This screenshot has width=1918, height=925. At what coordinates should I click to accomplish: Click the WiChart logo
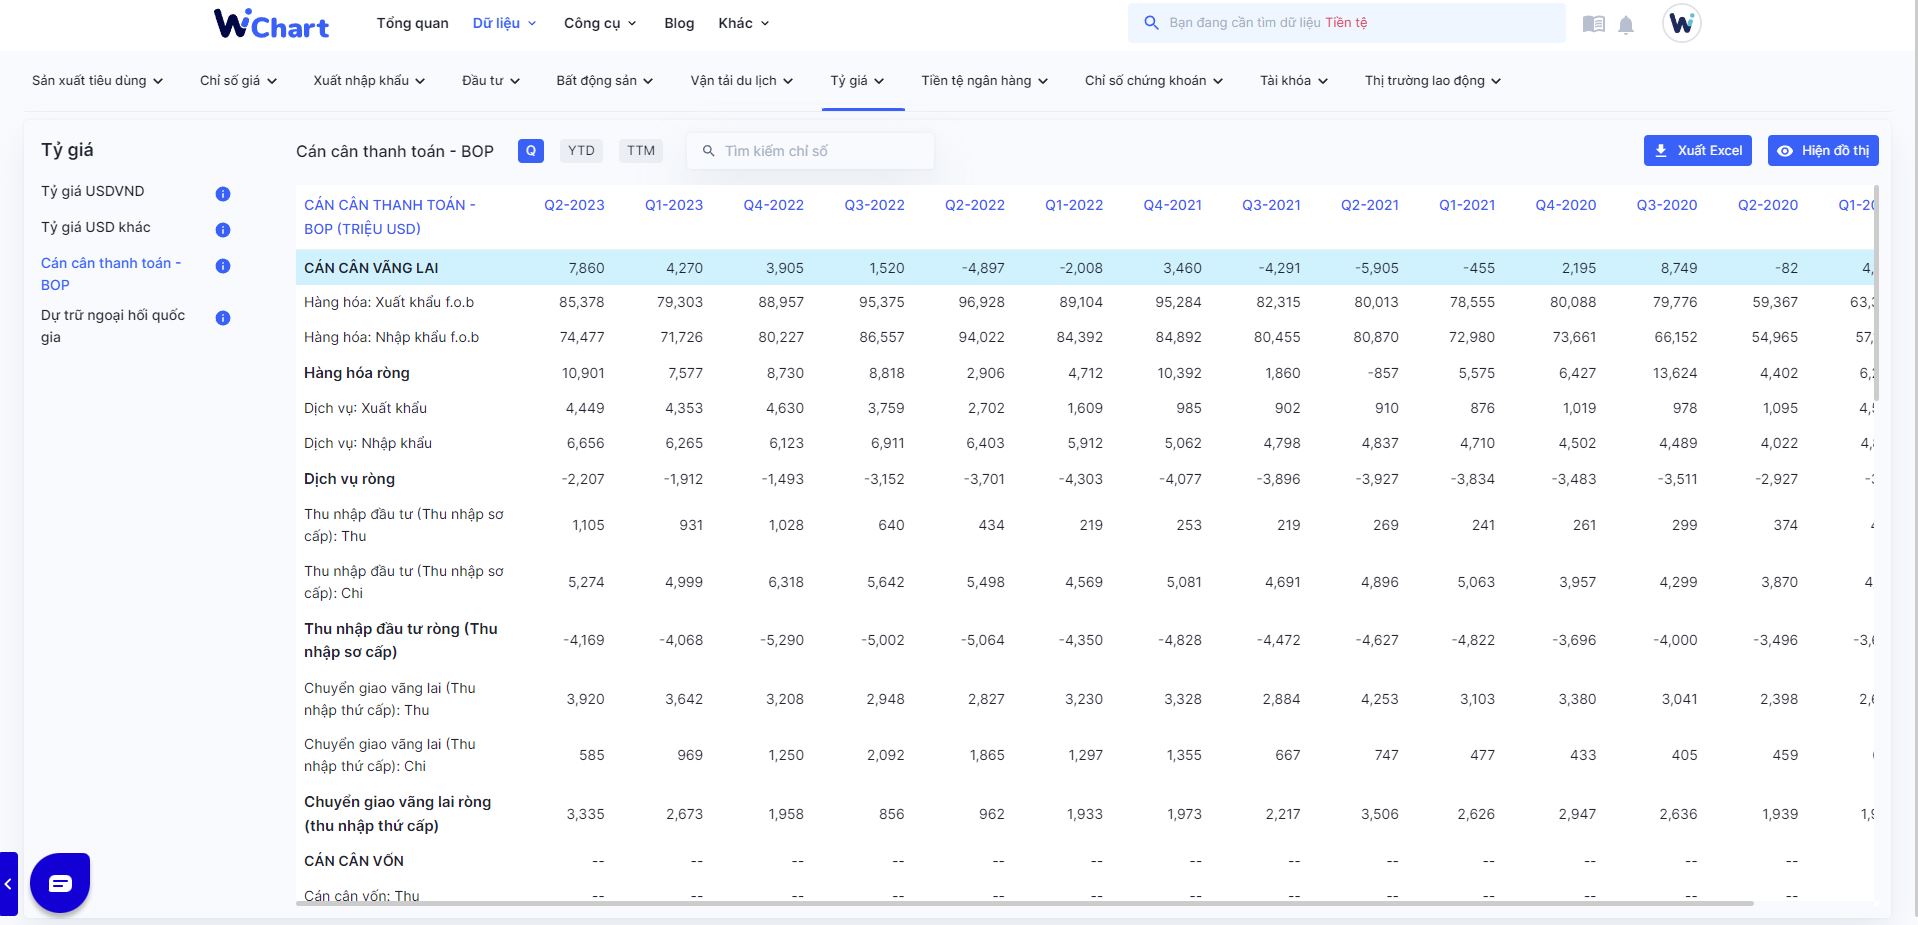[x=271, y=23]
